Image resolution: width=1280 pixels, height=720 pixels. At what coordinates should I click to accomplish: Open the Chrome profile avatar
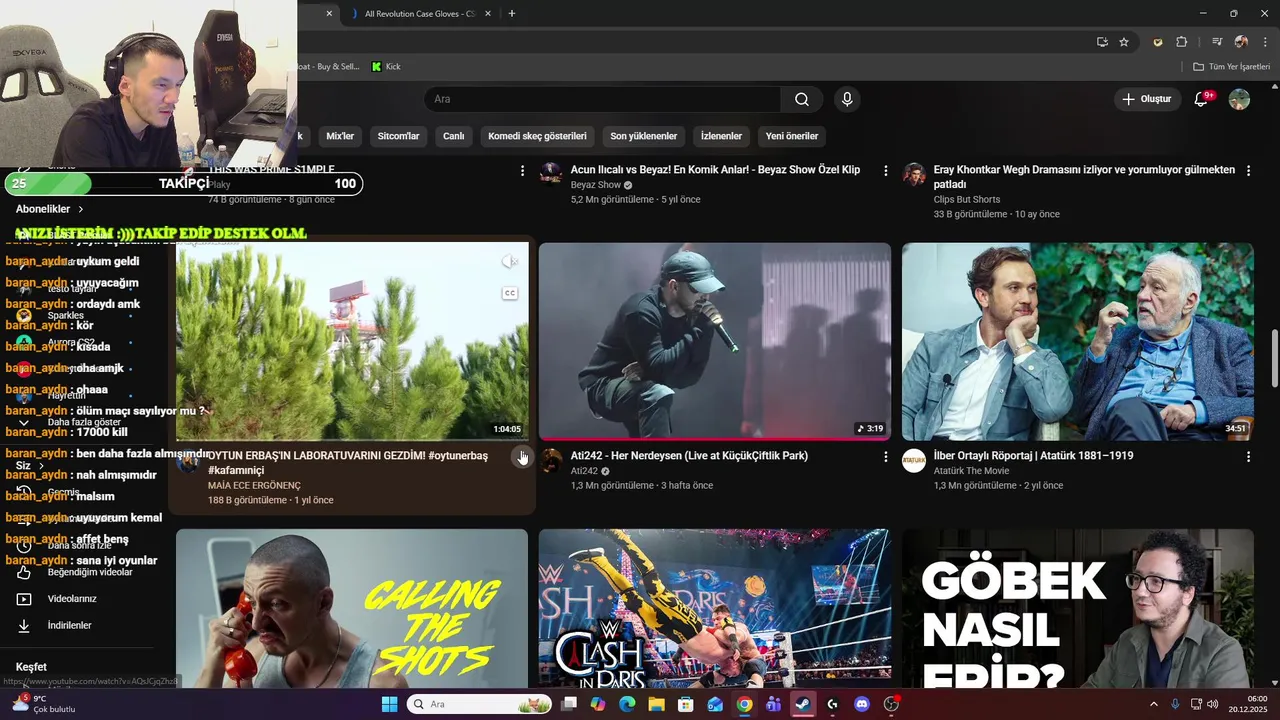(x=1241, y=42)
